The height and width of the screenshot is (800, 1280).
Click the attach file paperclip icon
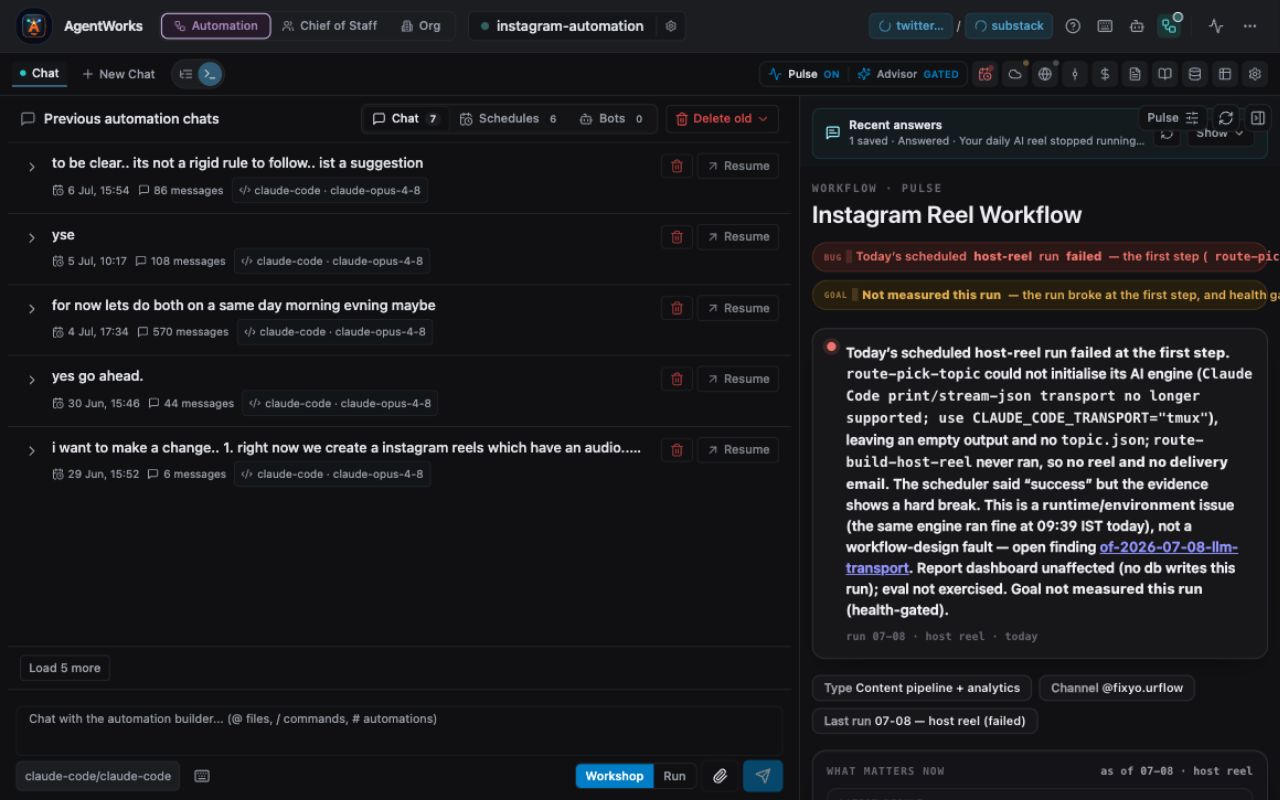(720, 776)
